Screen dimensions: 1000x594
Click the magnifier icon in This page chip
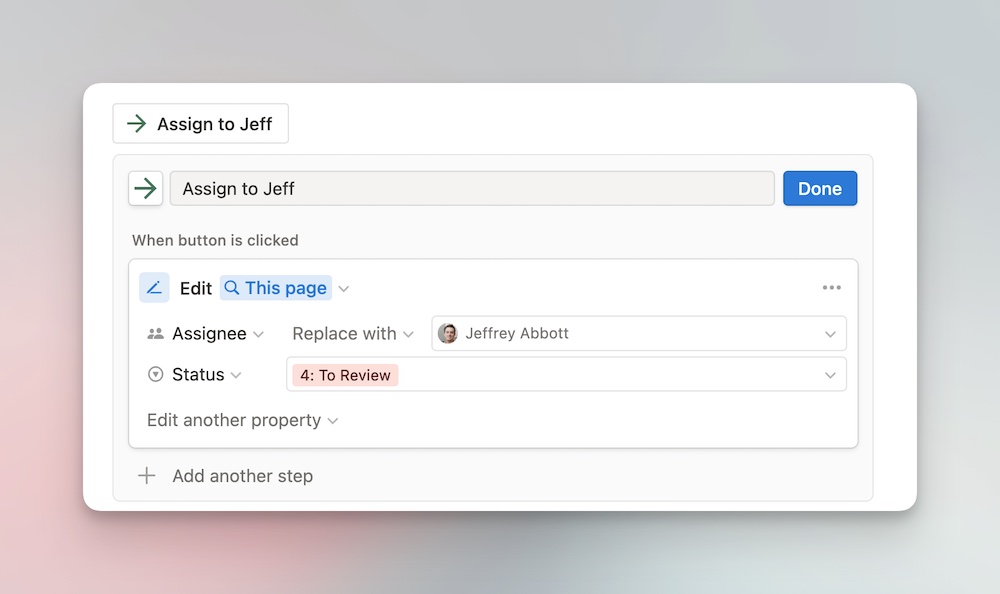pos(232,288)
